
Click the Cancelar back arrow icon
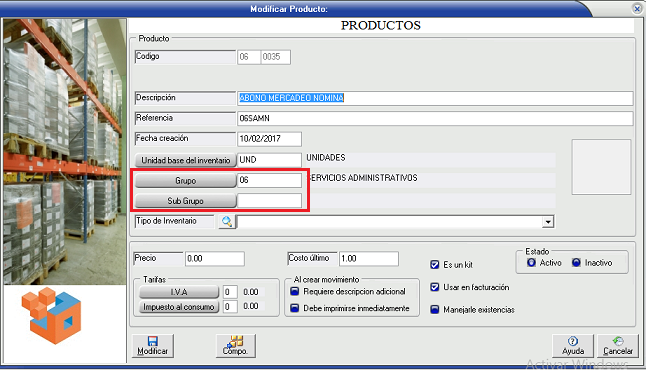pyautogui.click(x=618, y=341)
